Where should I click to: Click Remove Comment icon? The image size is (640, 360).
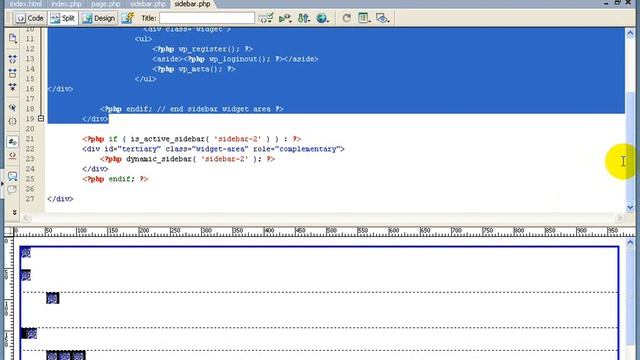pyautogui.click(x=12, y=189)
